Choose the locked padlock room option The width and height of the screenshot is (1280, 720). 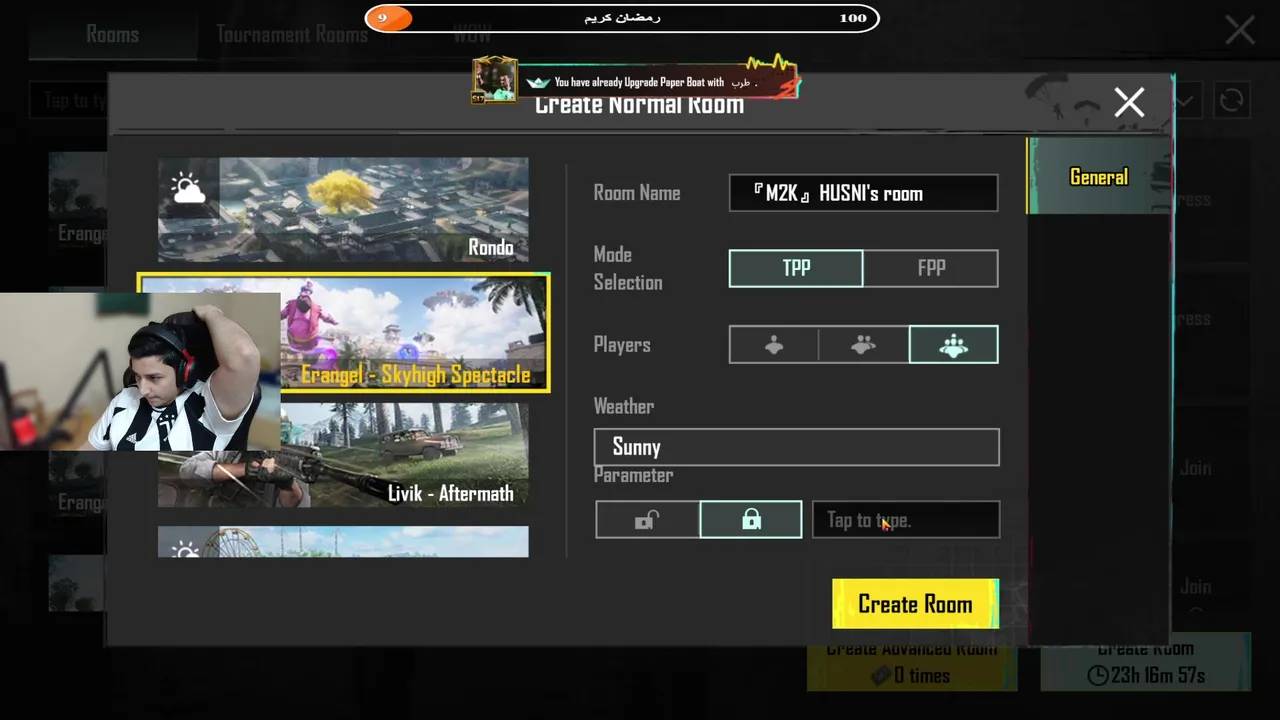[751, 520]
